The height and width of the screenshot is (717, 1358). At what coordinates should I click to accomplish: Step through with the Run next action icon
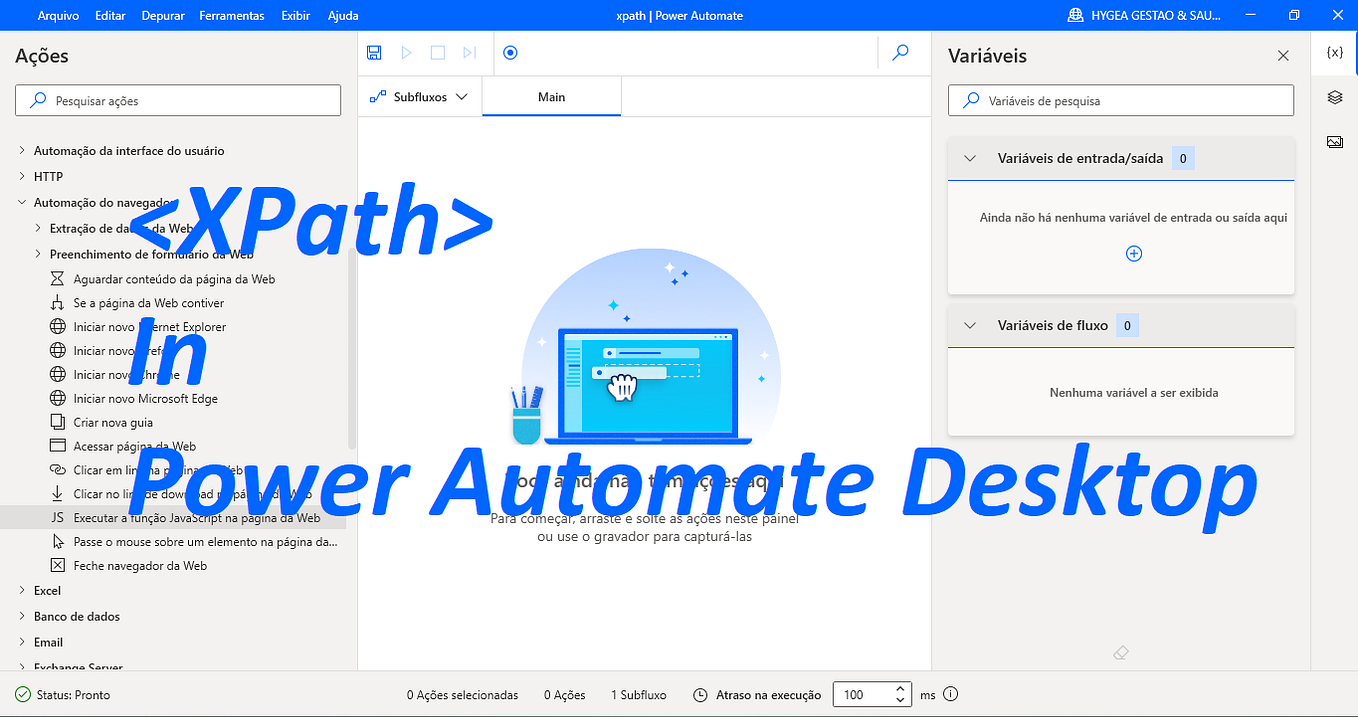coord(469,52)
